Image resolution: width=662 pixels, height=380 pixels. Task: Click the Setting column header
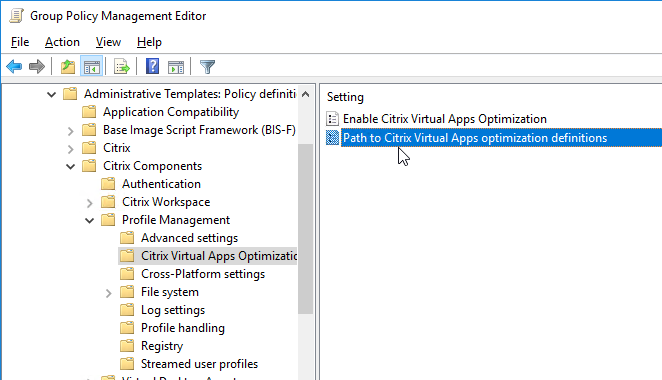click(x=345, y=97)
